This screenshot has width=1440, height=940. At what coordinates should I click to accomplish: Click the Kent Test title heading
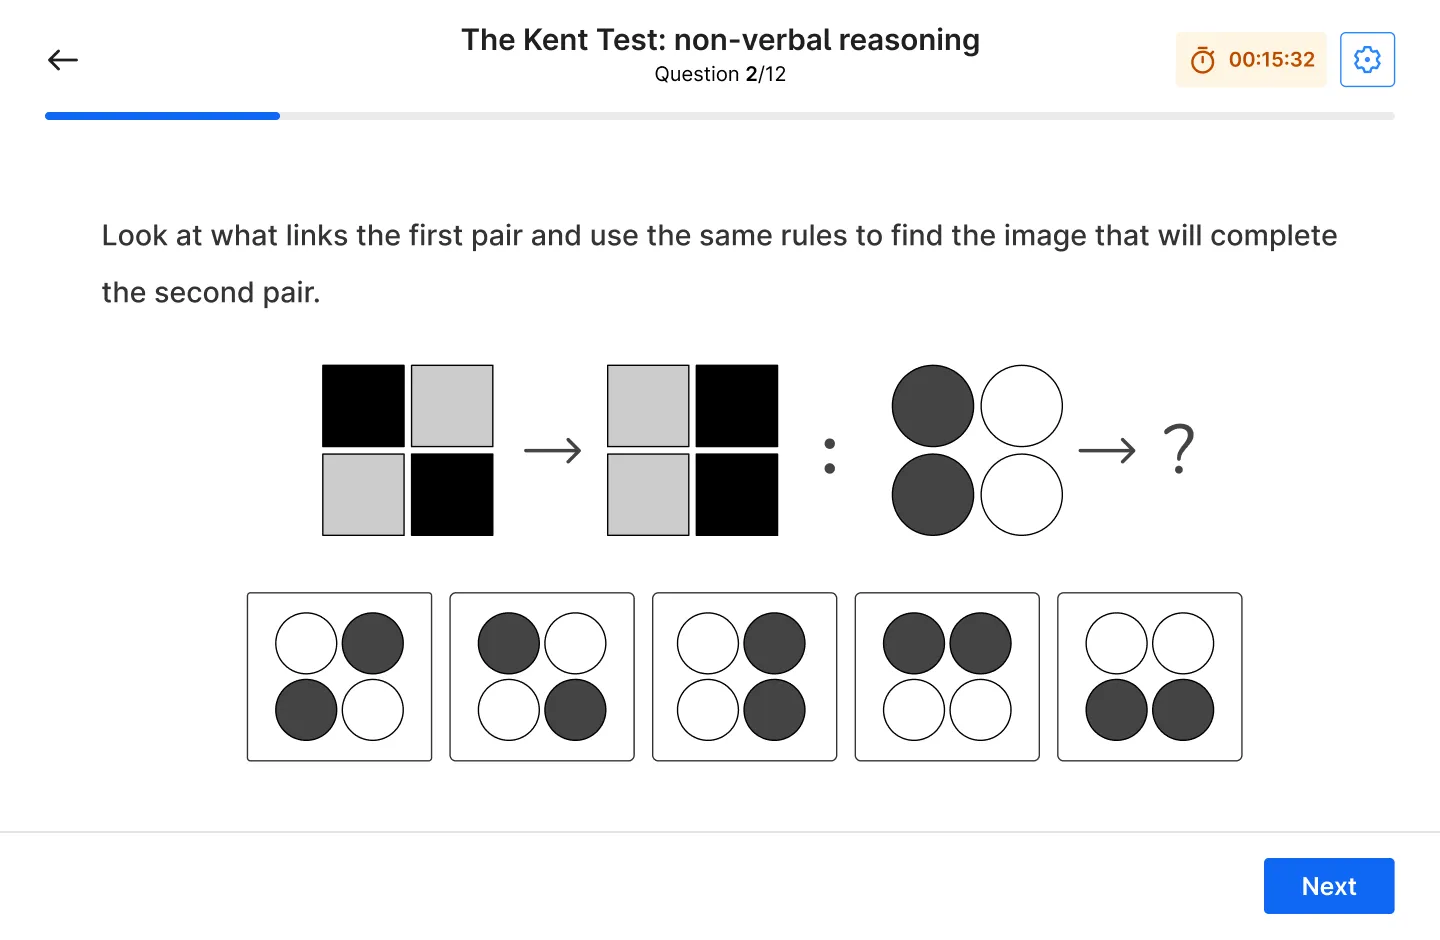[x=720, y=40]
